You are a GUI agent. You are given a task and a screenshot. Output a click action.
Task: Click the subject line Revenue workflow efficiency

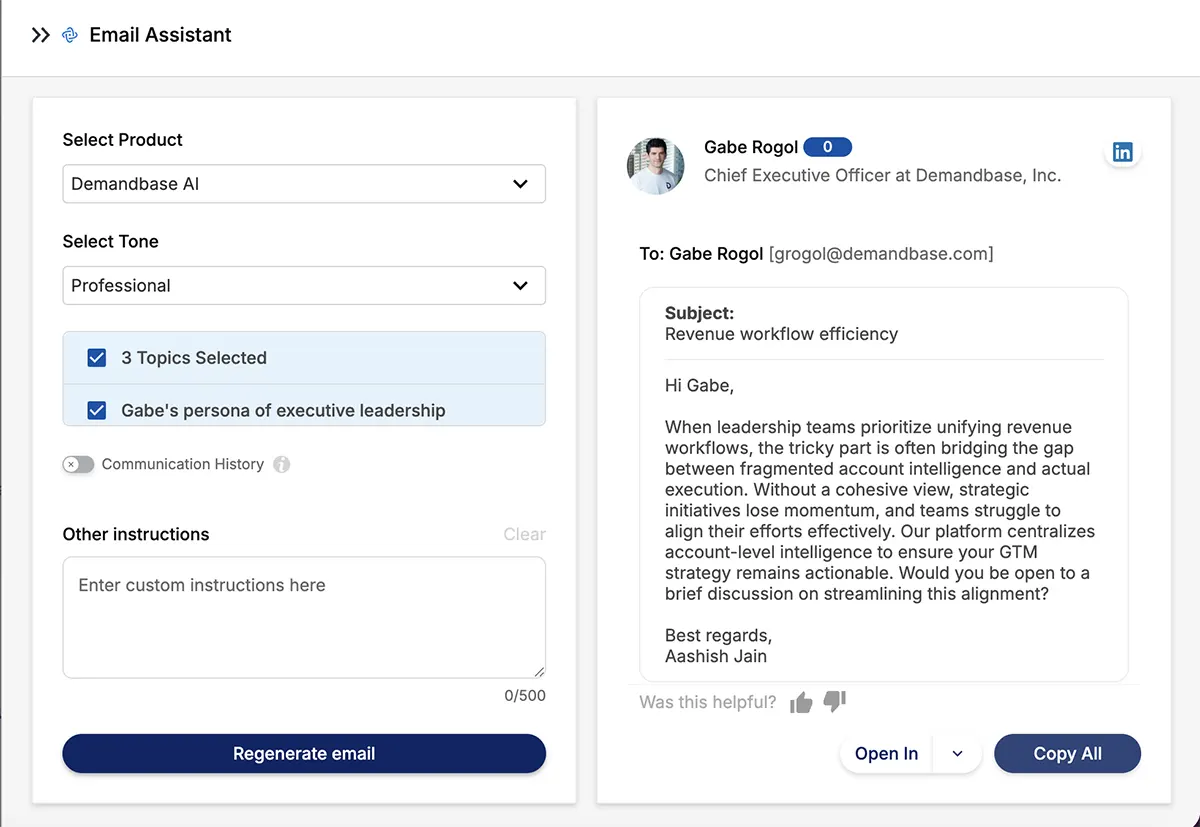tap(781, 334)
